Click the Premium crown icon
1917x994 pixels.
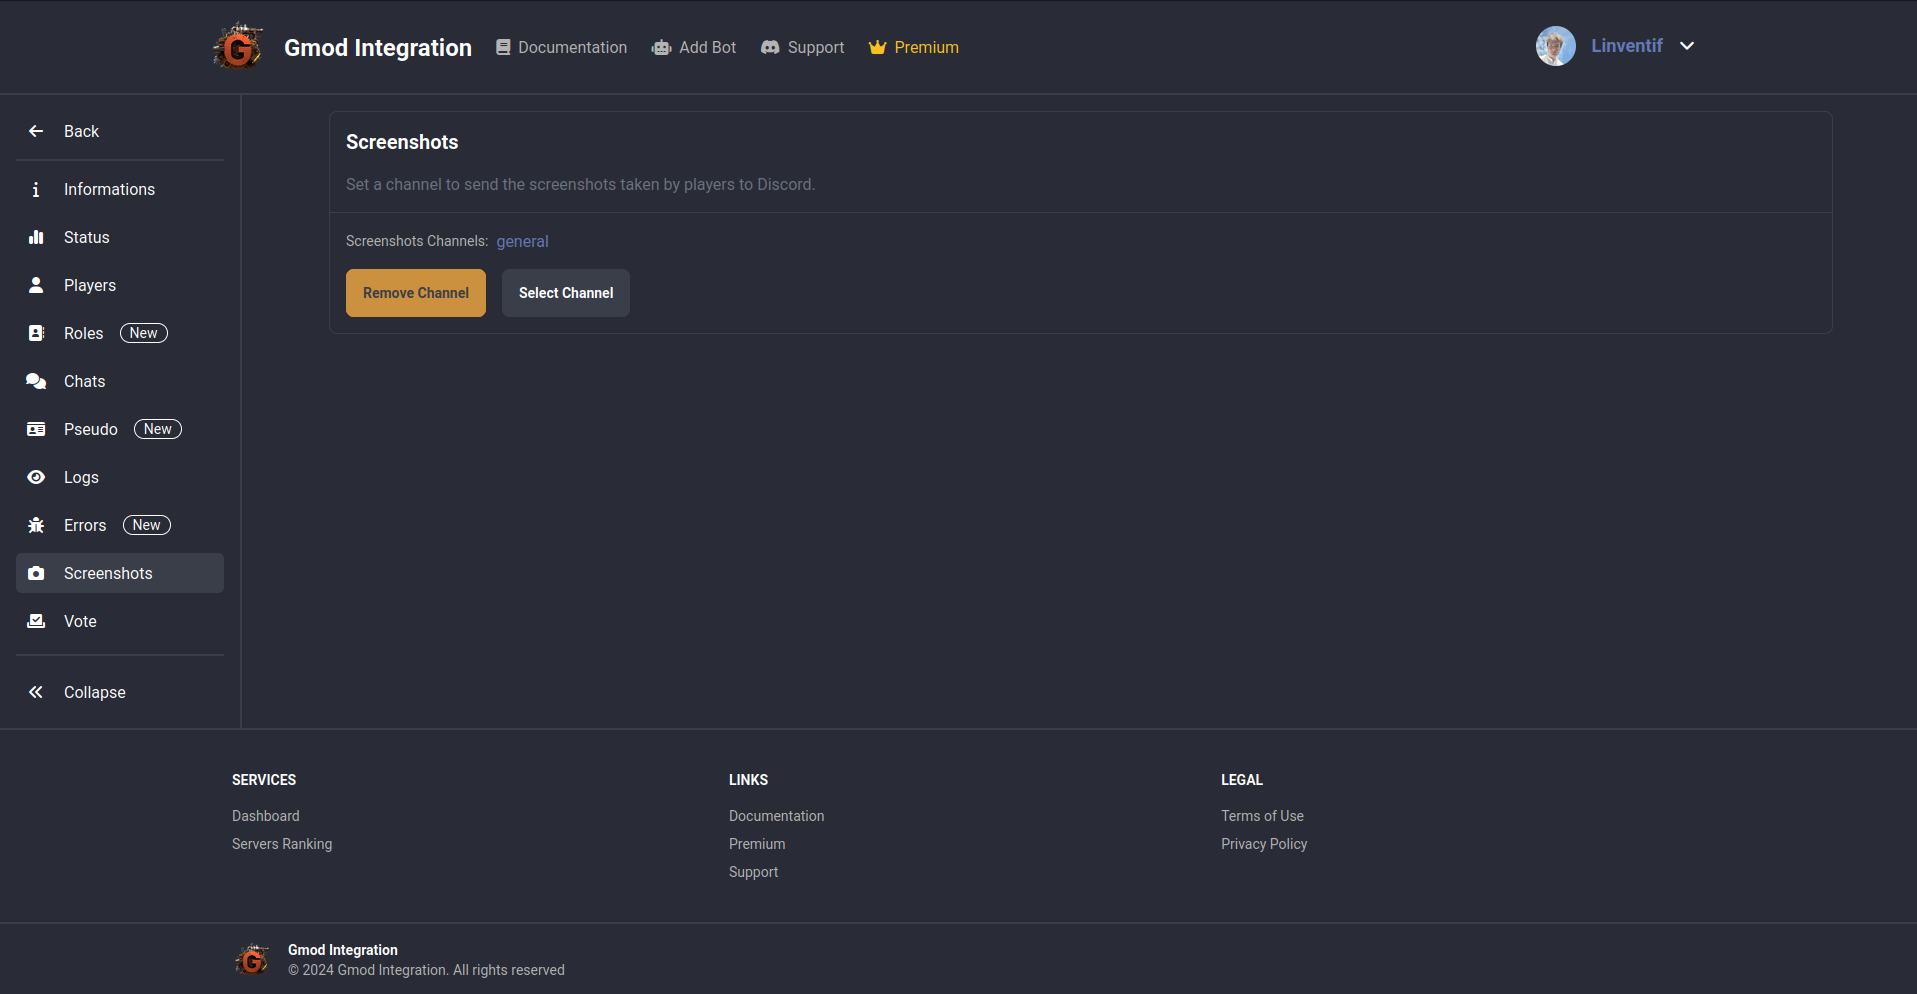(877, 47)
